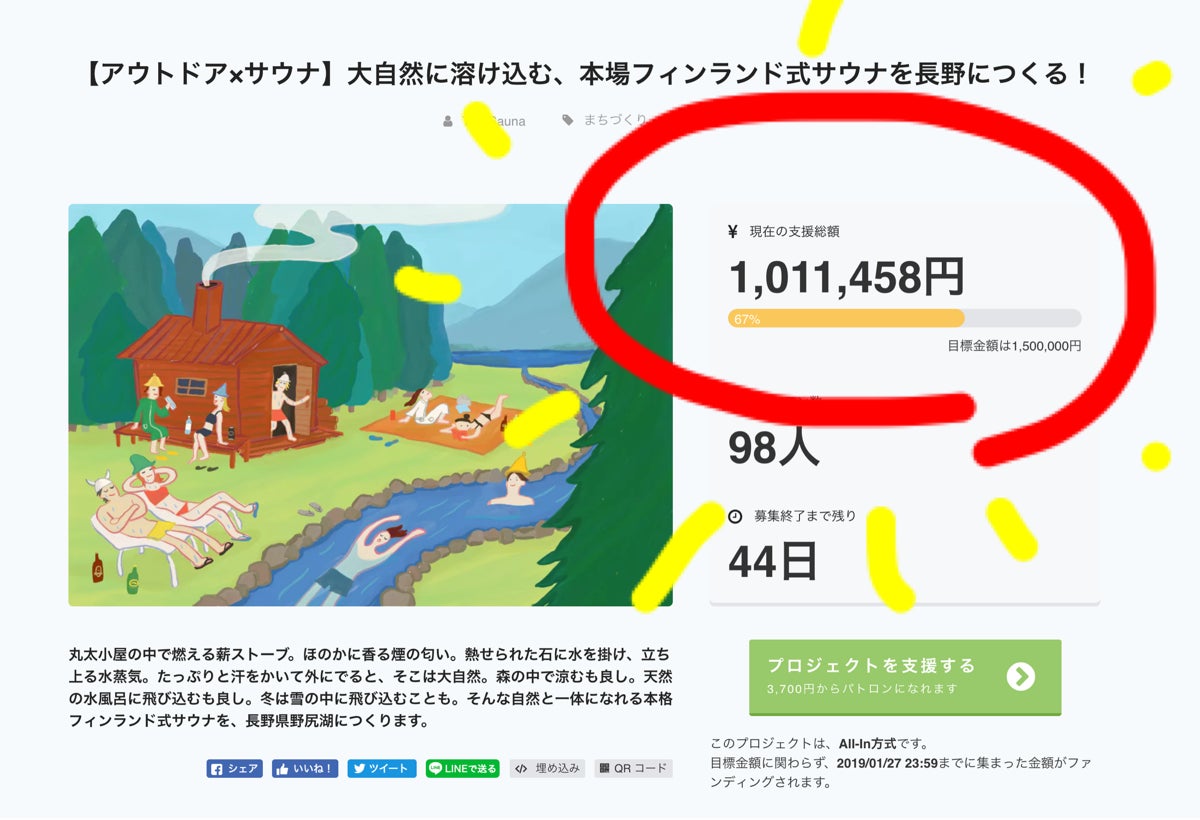Click the yen icon beside 現在の支援総額
This screenshot has width=1200, height=820.
point(734,232)
